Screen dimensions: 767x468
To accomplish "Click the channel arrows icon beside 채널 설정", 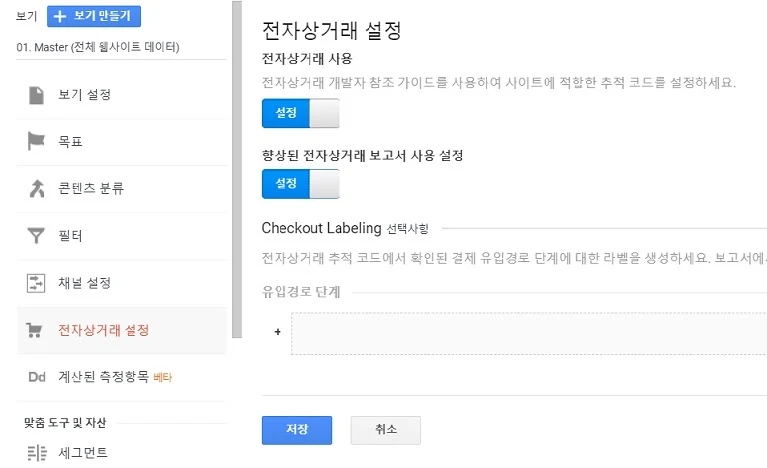I will point(37,283).
